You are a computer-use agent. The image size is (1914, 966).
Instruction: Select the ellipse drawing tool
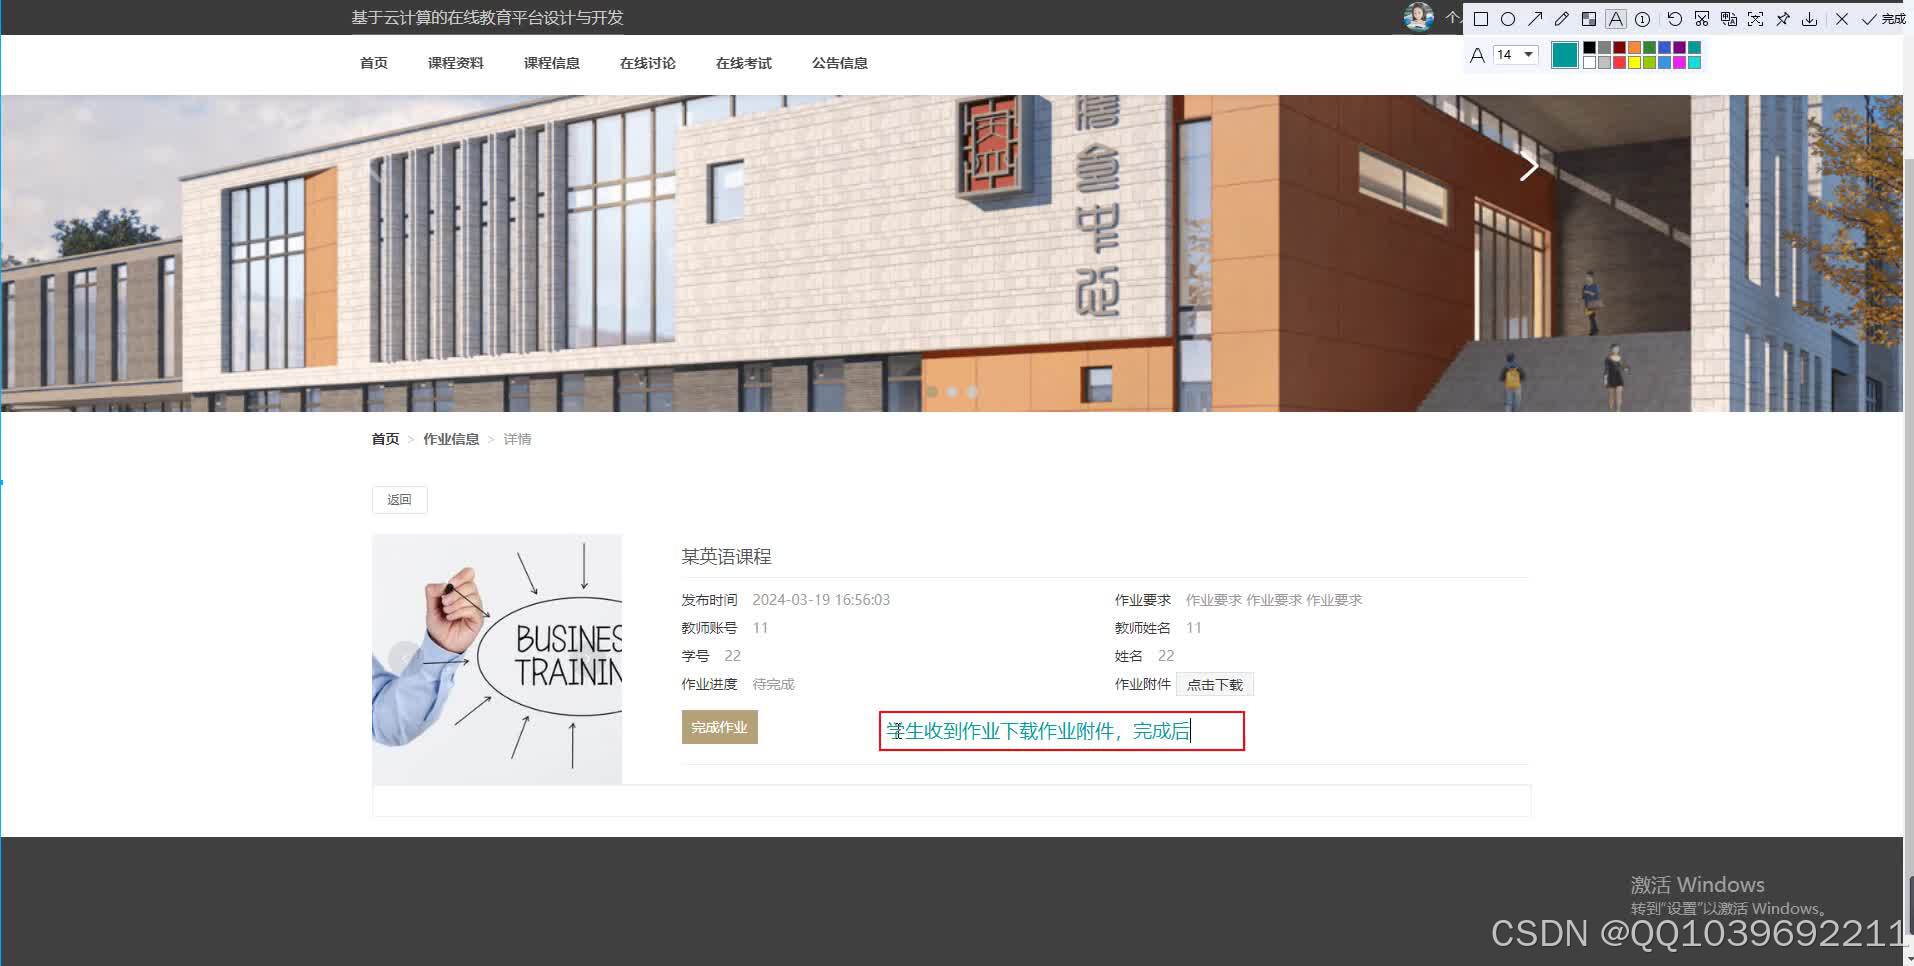point(1508,19)
